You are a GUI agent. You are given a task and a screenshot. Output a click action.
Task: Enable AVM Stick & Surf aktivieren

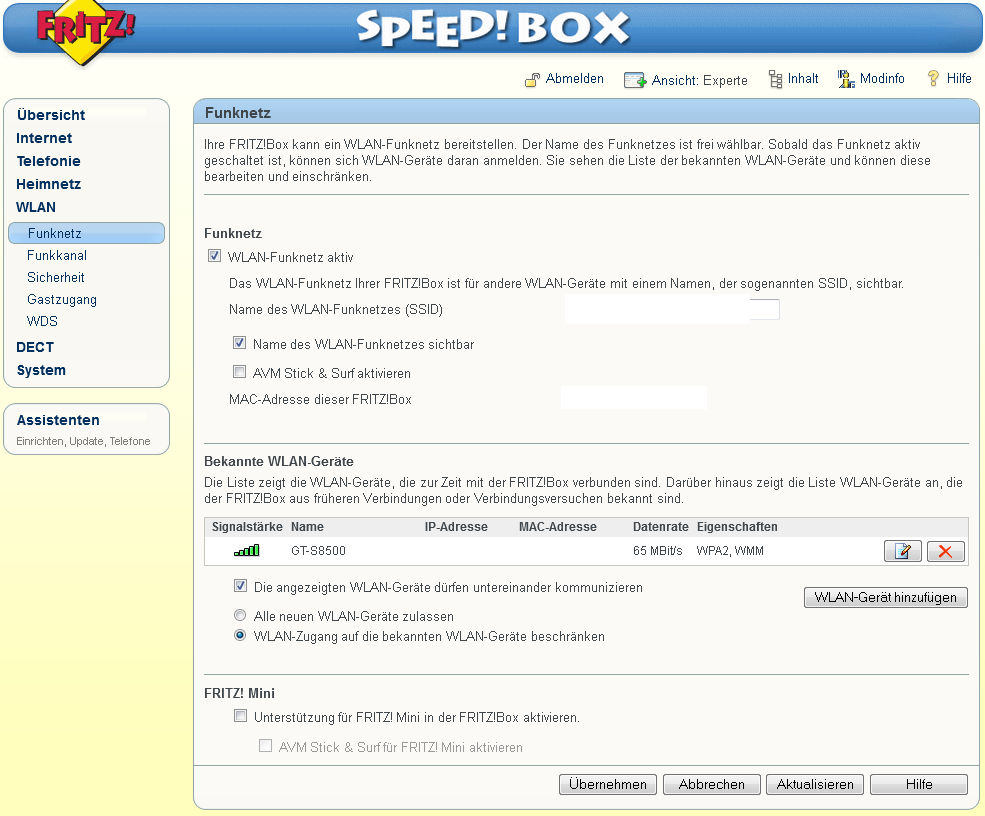tap(239, 372)
